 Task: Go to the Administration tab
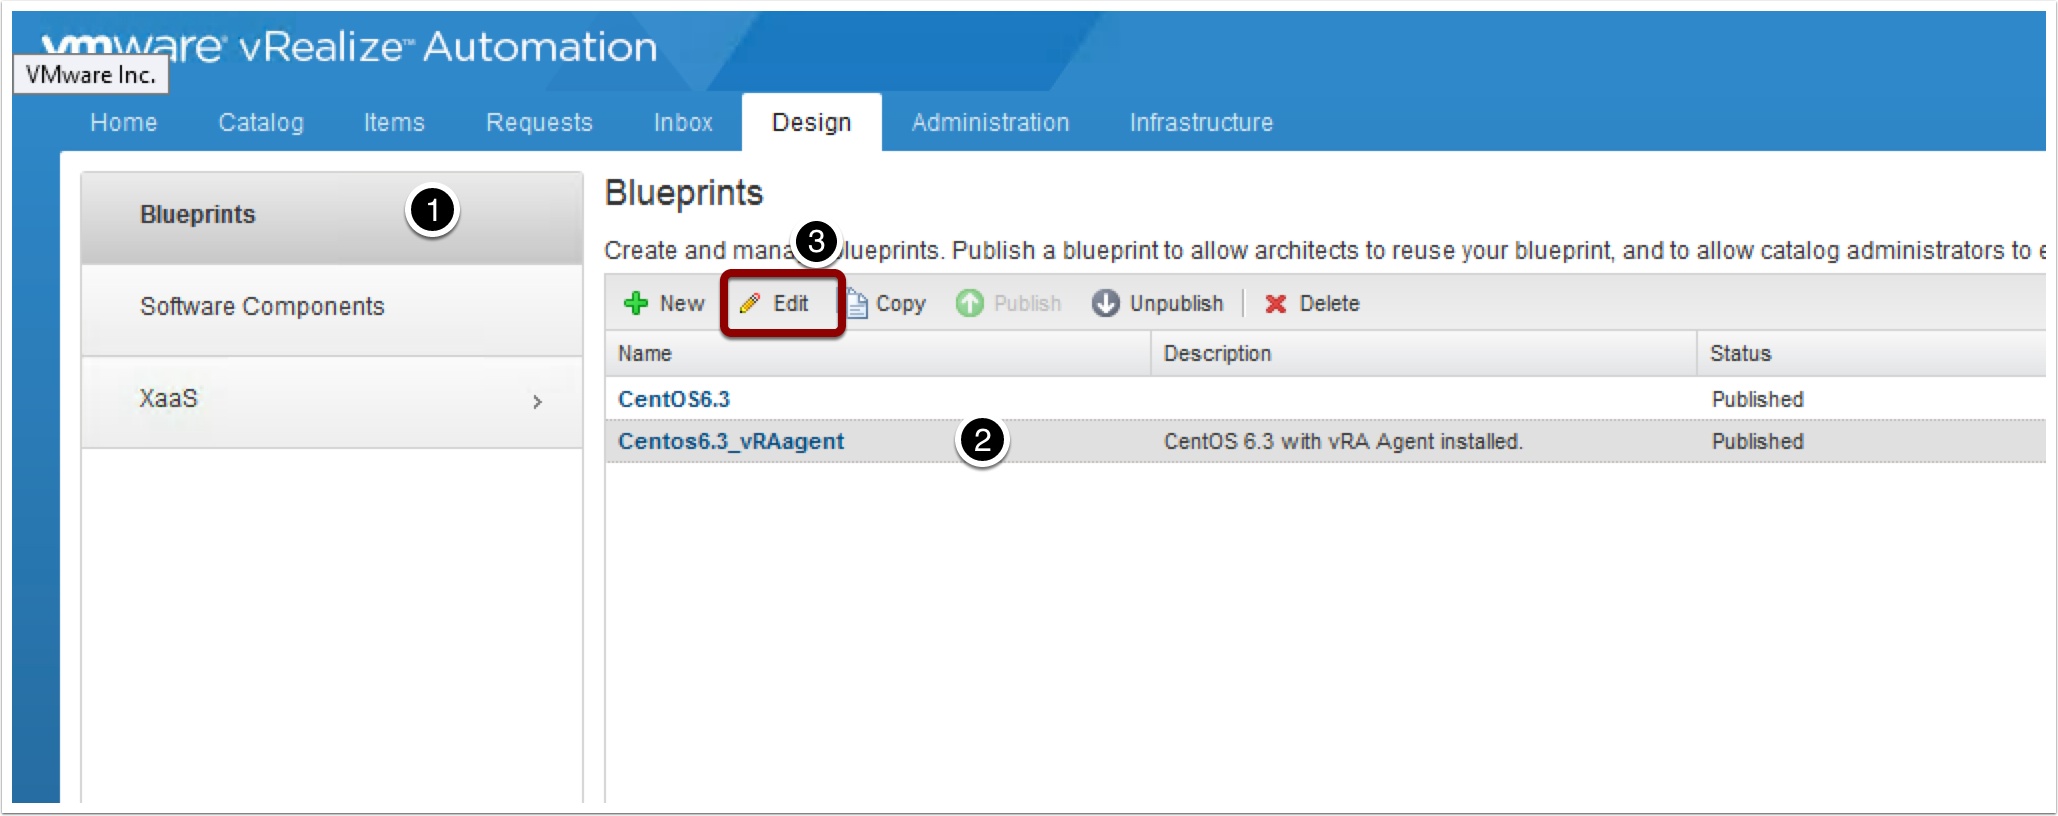pyautogui.click(x=990, y=122)
